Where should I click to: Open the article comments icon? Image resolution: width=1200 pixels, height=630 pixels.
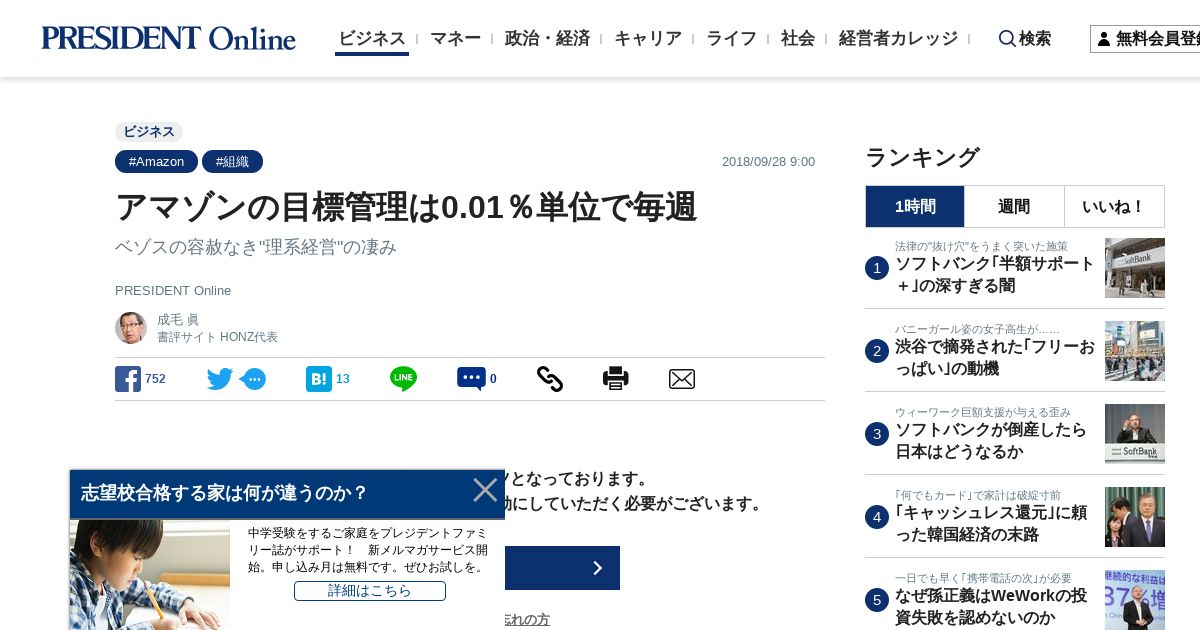[x=471, y=379]
